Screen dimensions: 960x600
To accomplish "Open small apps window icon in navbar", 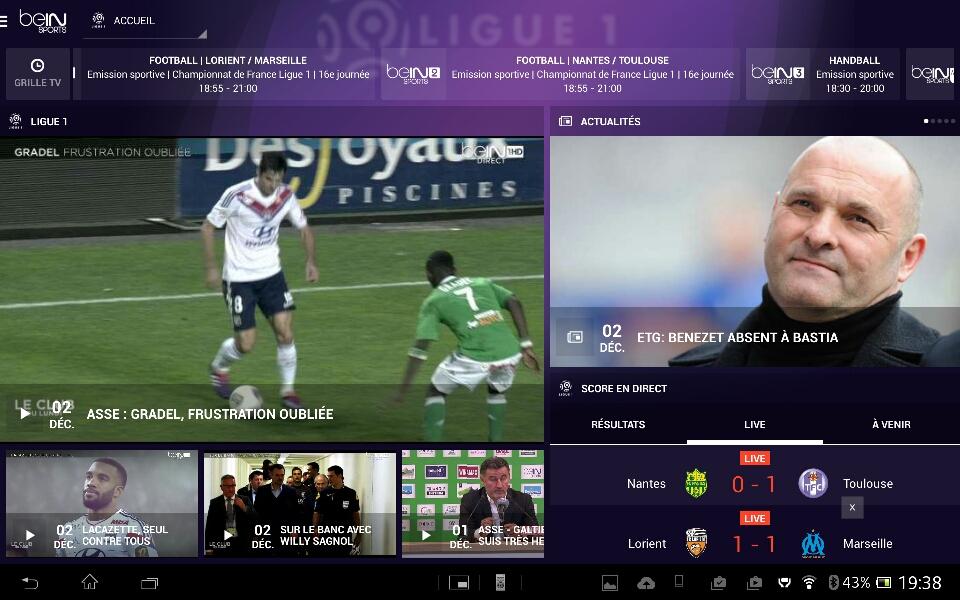I will pos(459,583).
